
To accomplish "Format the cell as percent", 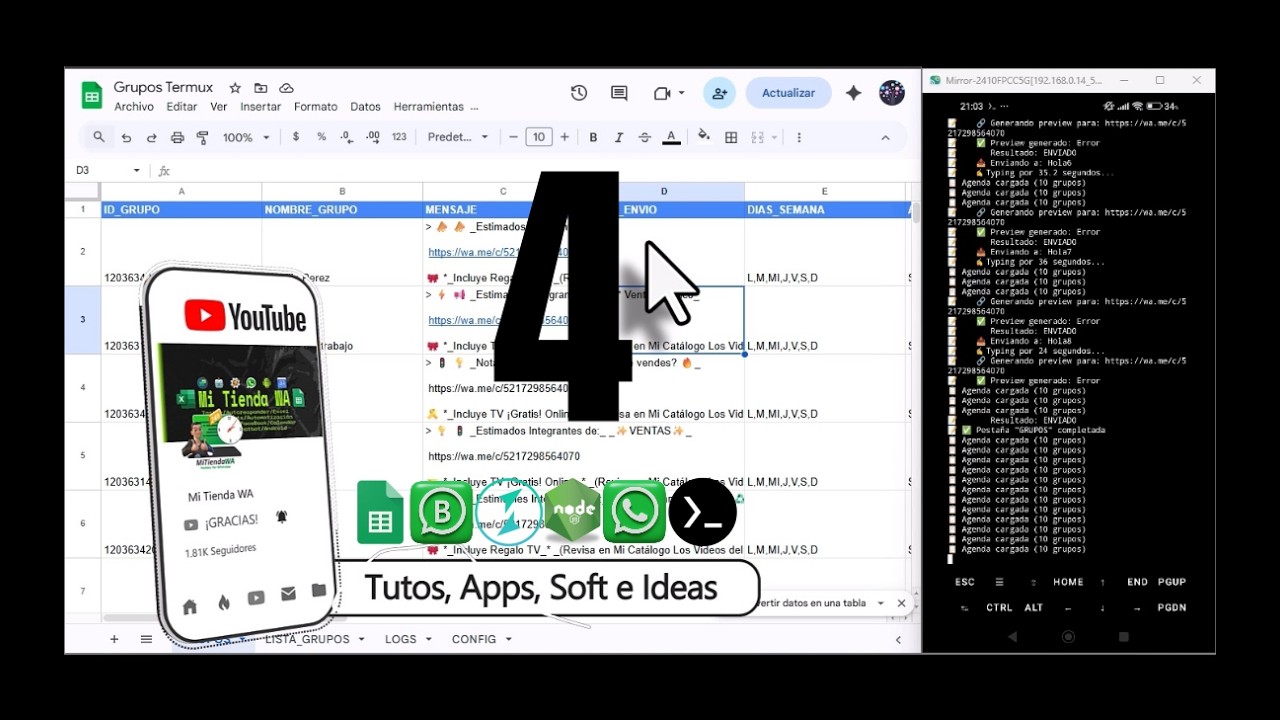I will click(x=321, y=137).
